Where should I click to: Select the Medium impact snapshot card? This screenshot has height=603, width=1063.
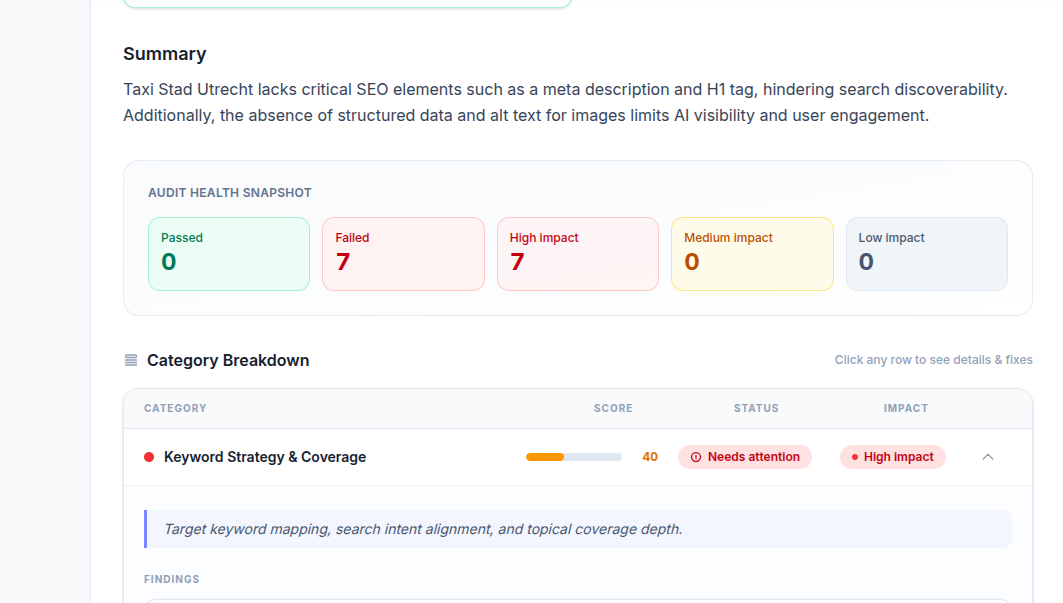pyautogui.click(x=753, y=254)
